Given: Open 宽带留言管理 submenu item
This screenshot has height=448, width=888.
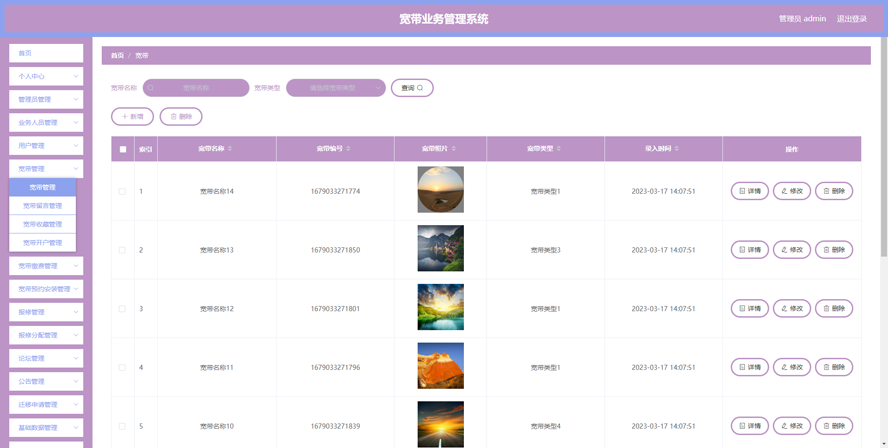Looking at the screenshot, I should pyautogui.click(x=42, y=206).
